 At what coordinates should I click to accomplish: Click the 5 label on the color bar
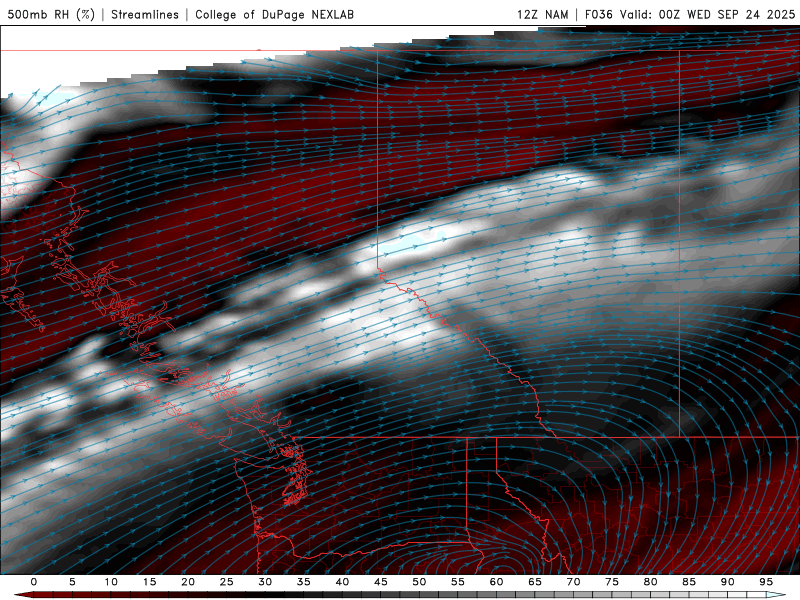[72, 582]
